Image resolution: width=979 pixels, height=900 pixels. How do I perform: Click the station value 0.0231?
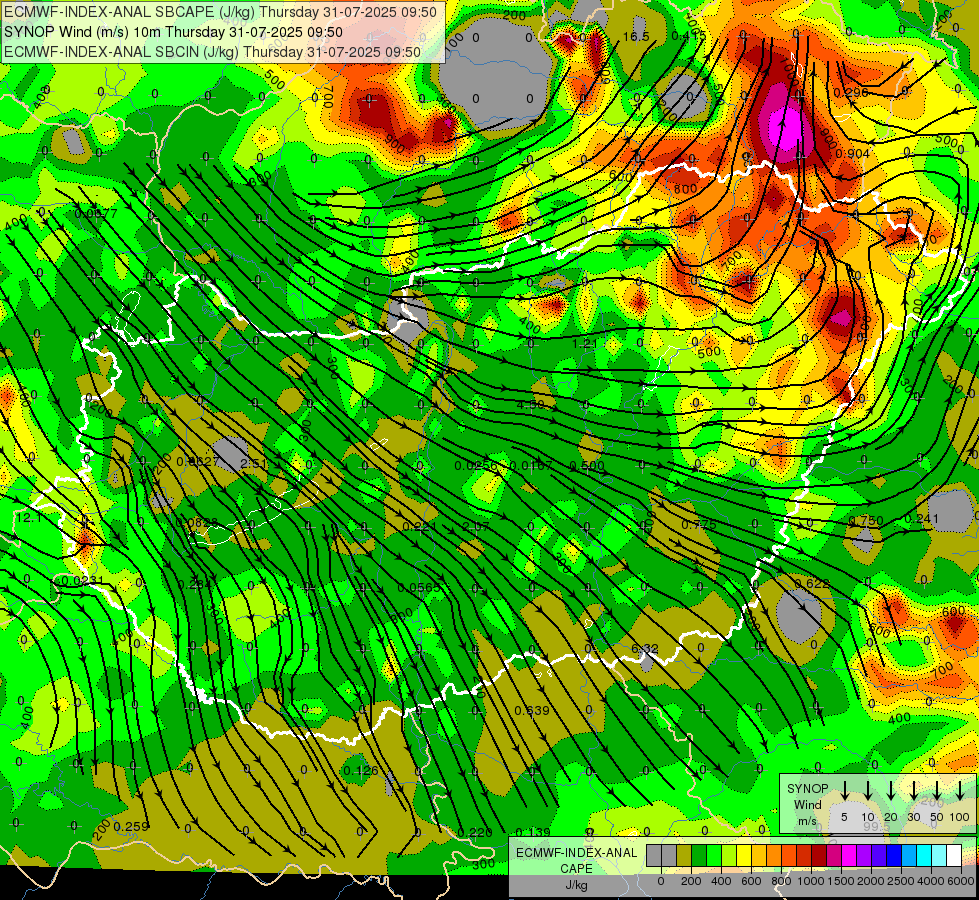[x=83, y=581]
